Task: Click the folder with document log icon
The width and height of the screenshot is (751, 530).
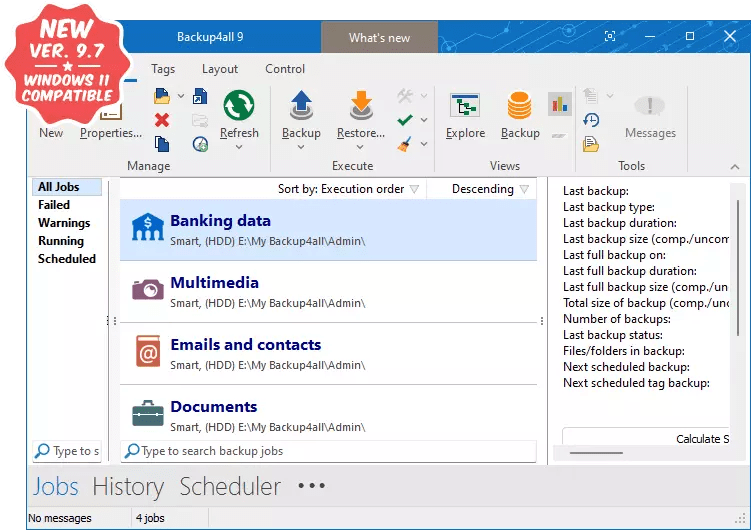Action: (591, 144)
